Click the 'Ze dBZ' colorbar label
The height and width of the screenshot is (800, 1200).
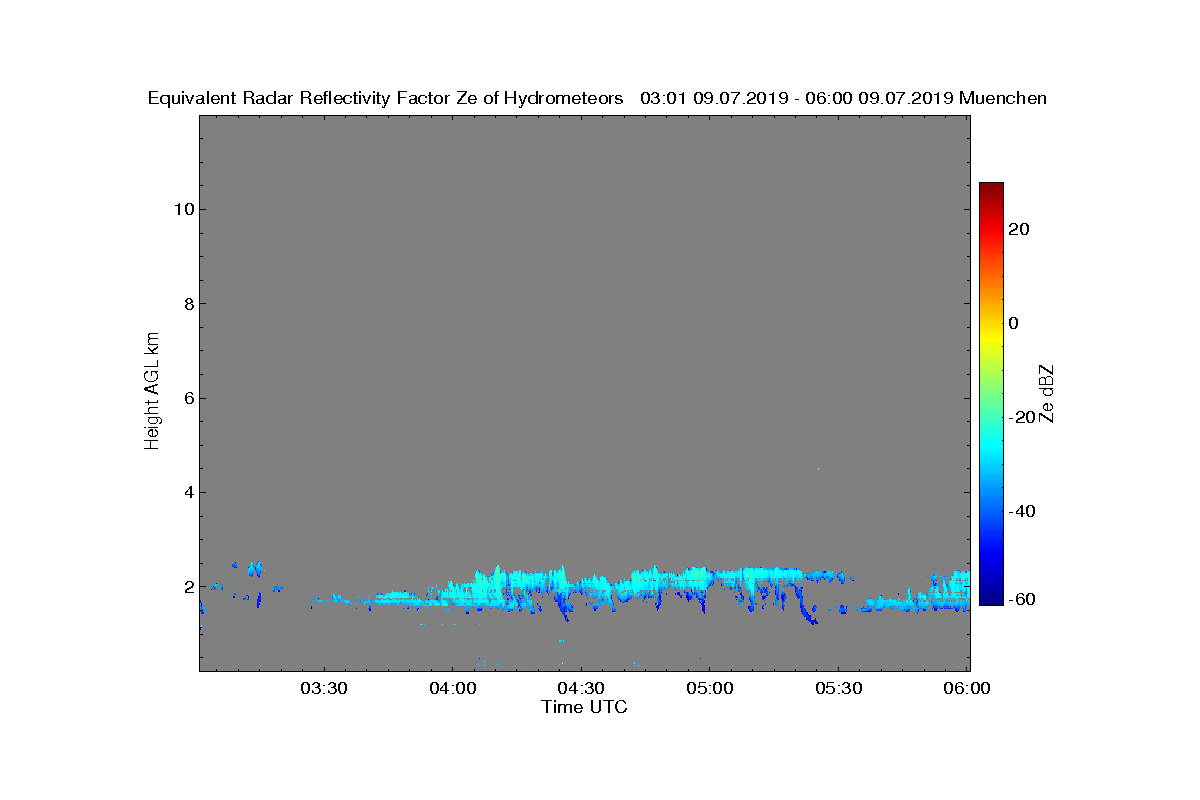tap(1047, 393)
